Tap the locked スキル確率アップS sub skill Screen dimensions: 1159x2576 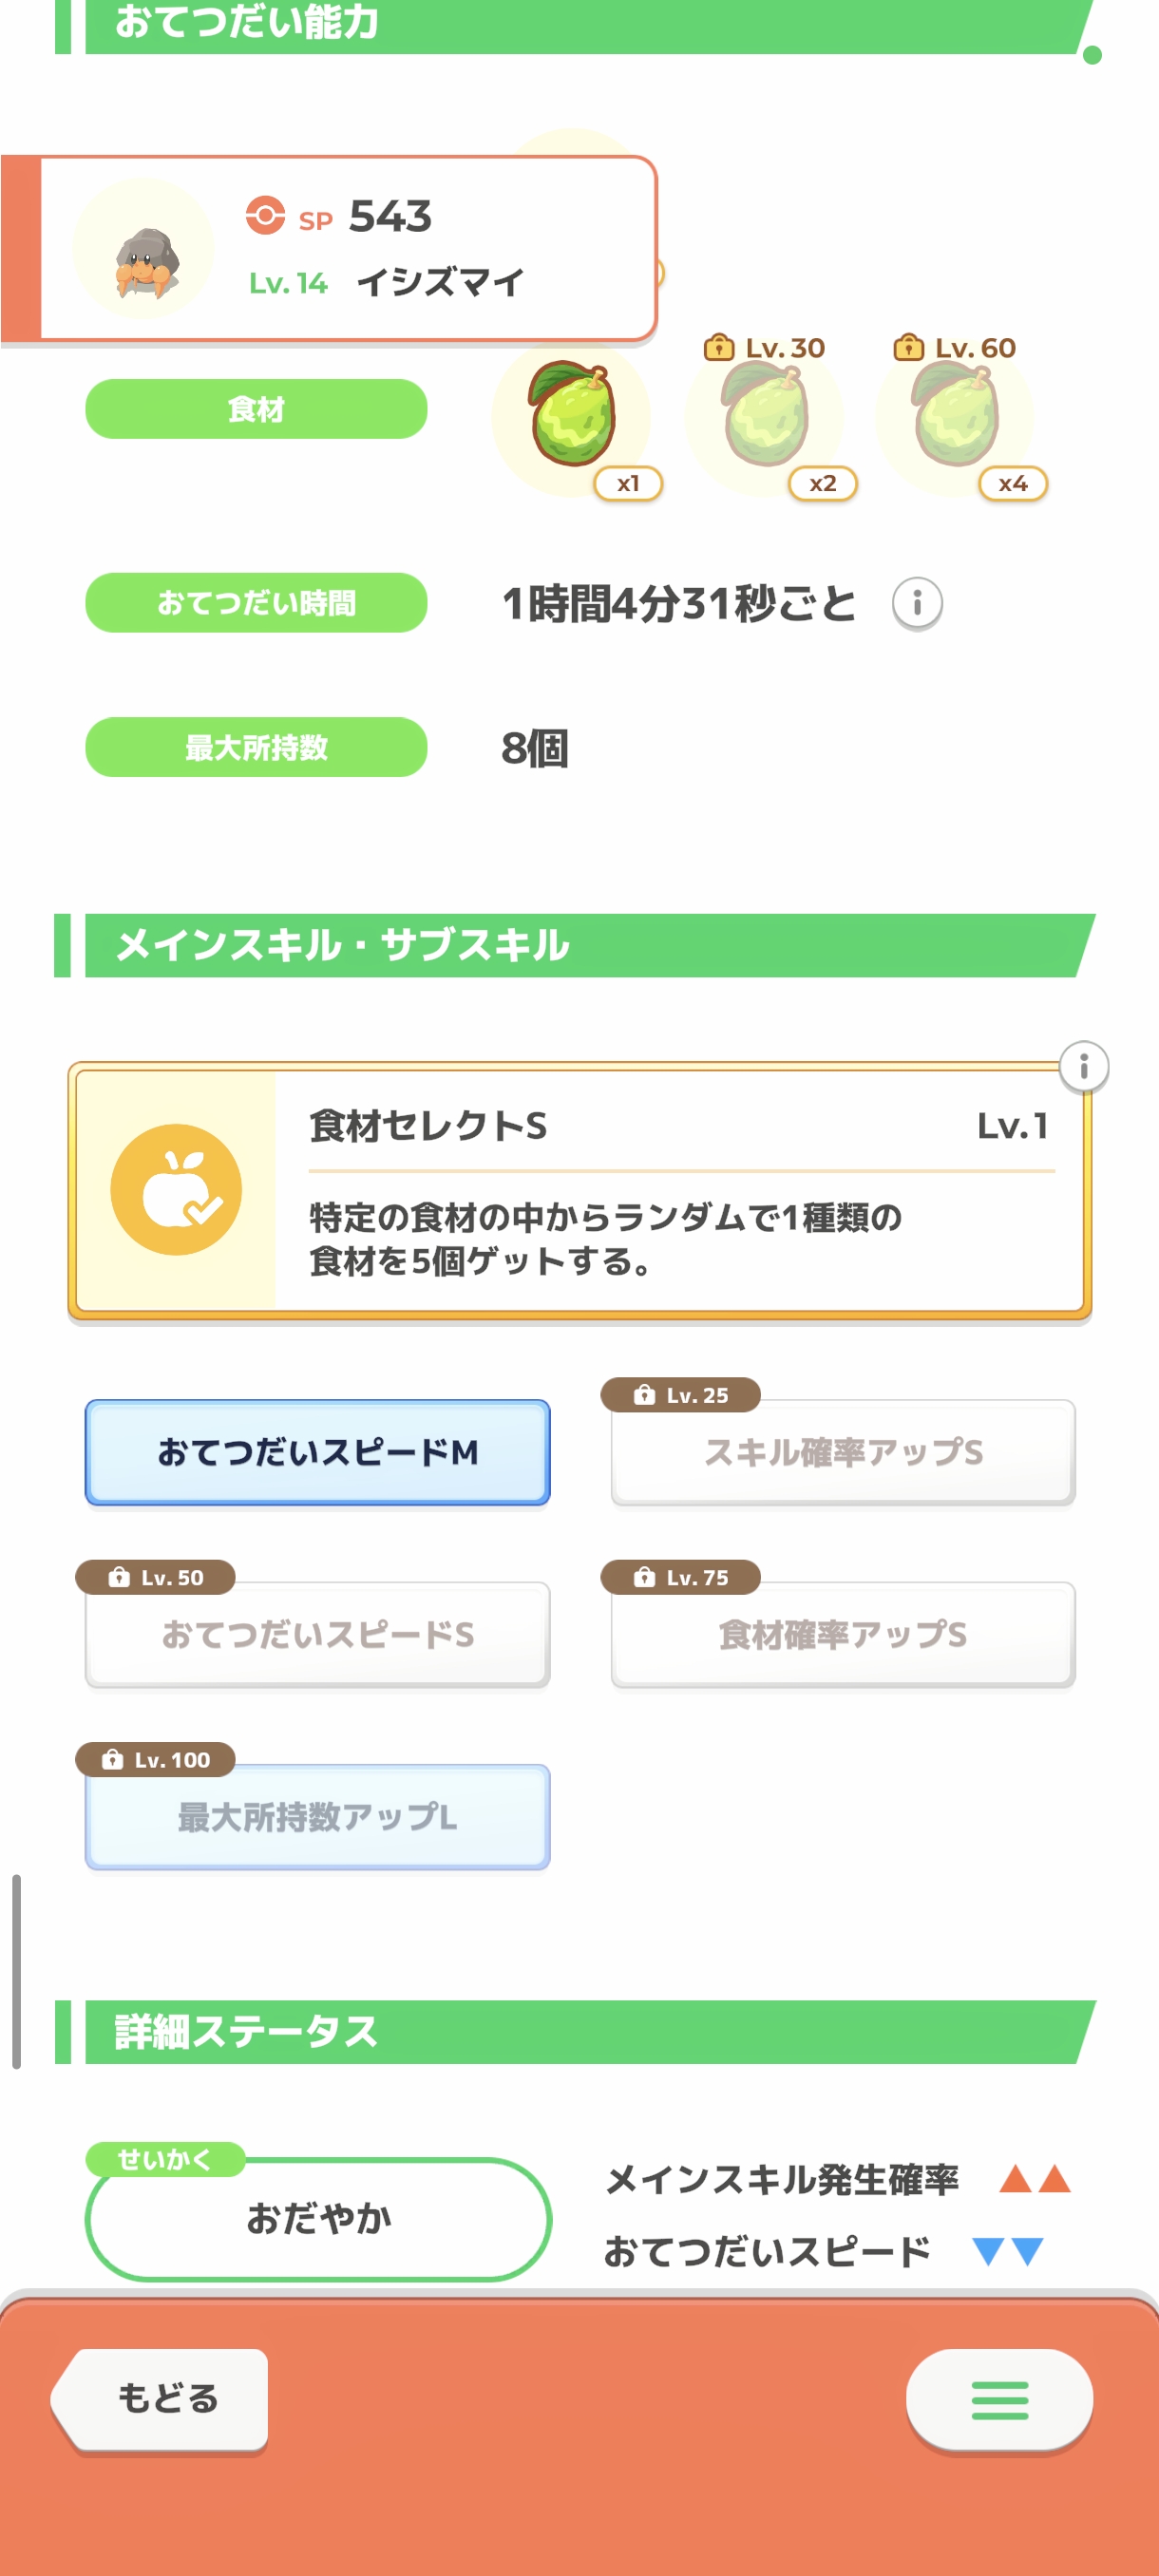[x=843, y=1452]
